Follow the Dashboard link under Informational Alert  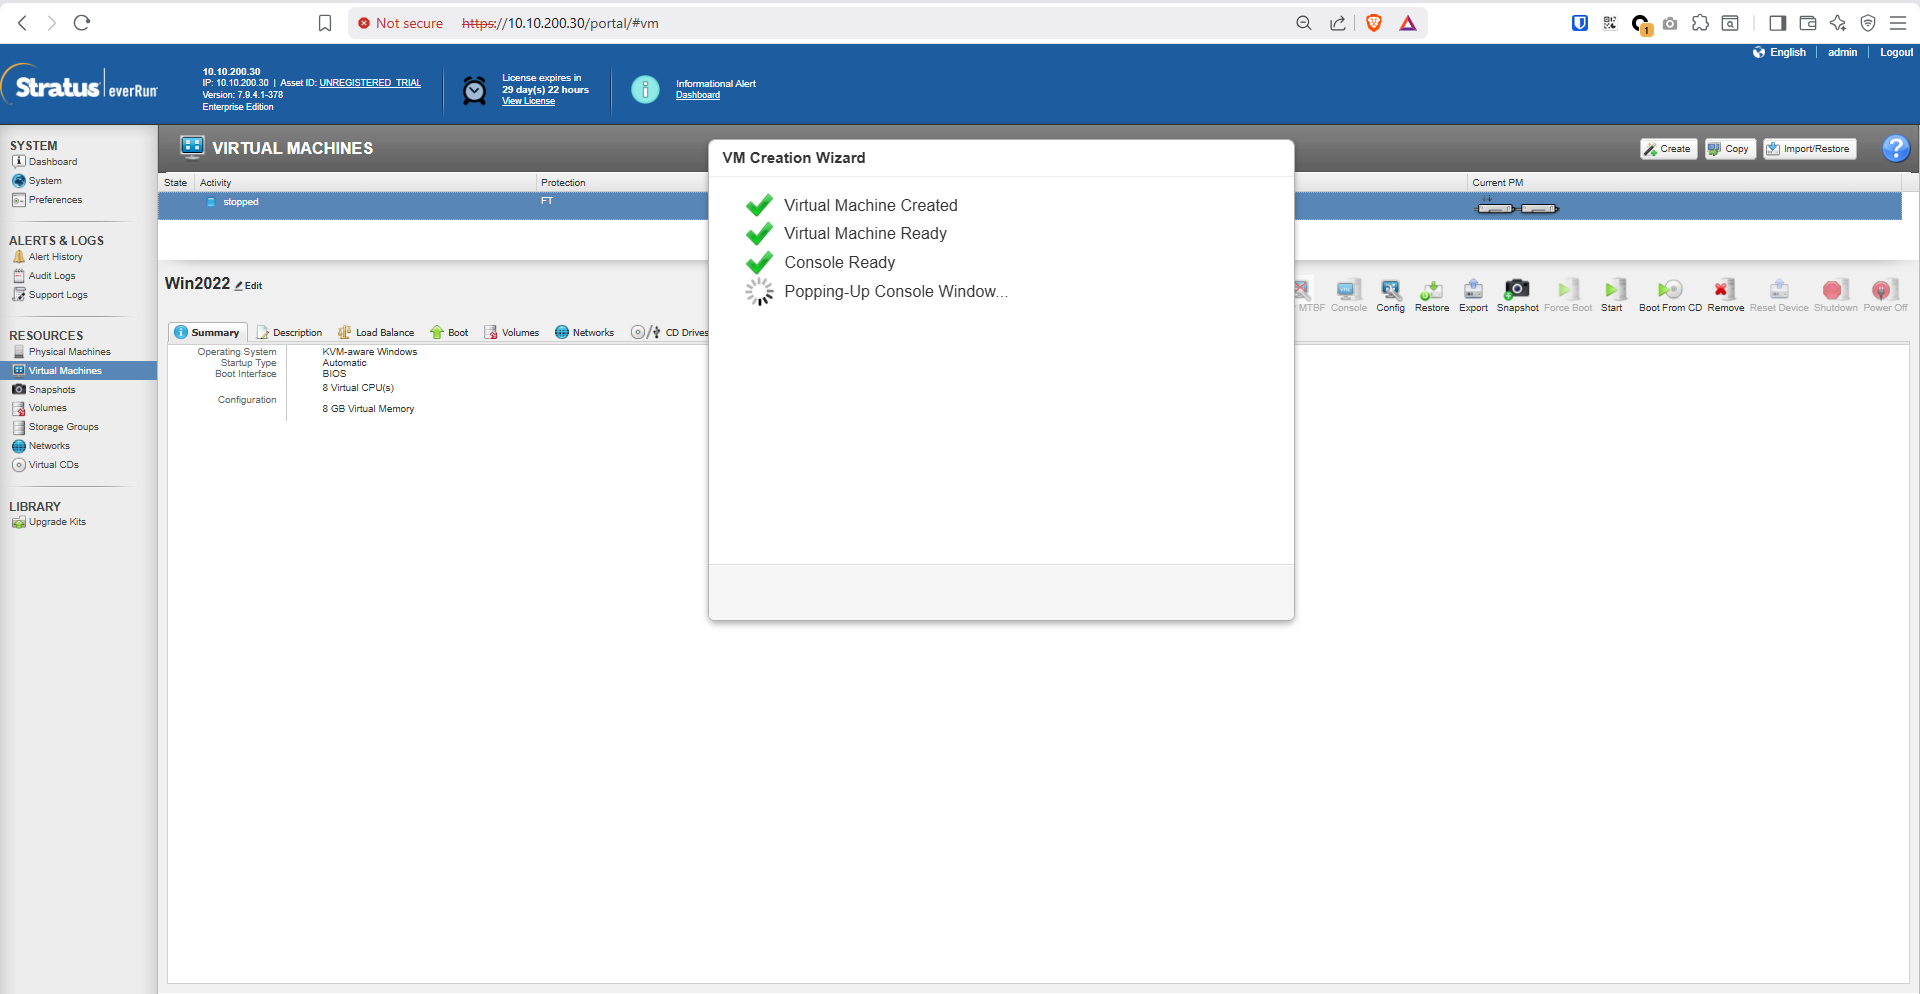pos(697,95)
